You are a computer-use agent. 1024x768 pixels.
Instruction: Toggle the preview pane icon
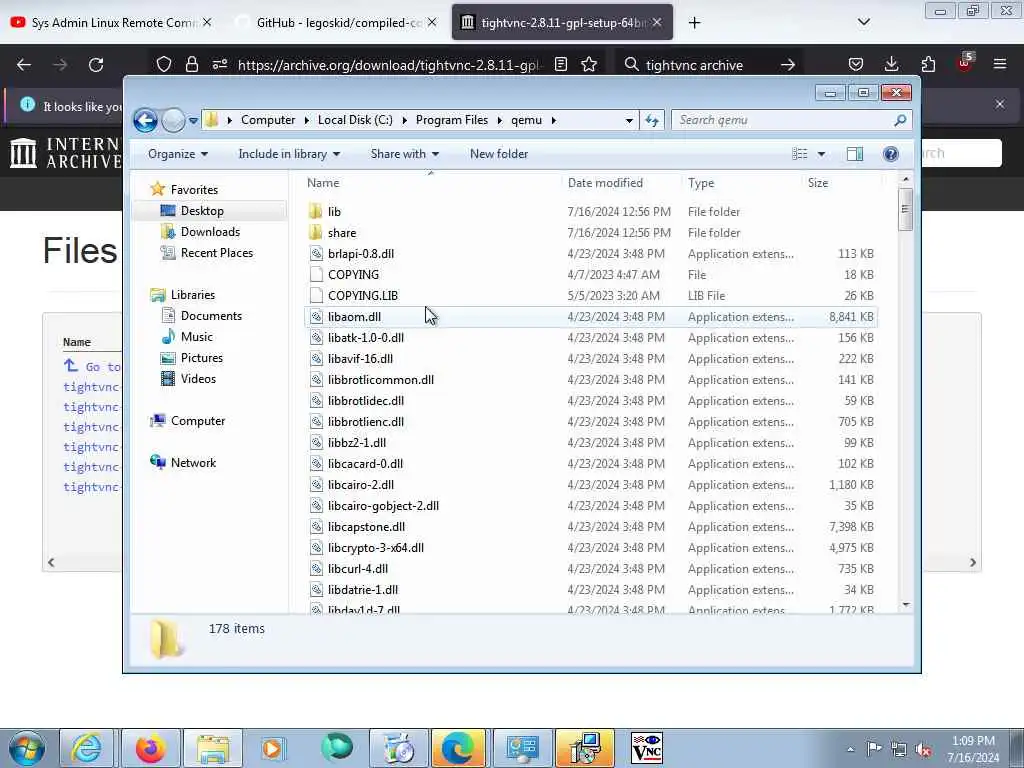pos(855,154)
